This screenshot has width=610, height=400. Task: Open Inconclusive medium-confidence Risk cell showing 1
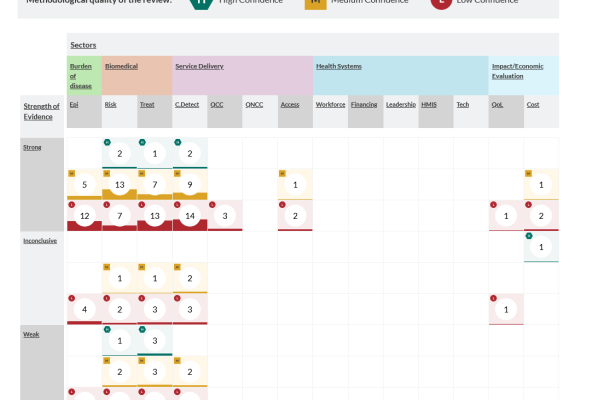(119, 278)
